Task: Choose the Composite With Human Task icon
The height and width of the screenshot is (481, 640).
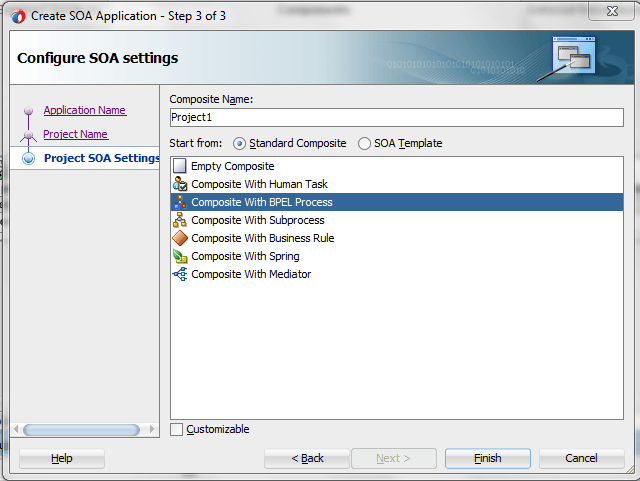Action: coord(180,184)
